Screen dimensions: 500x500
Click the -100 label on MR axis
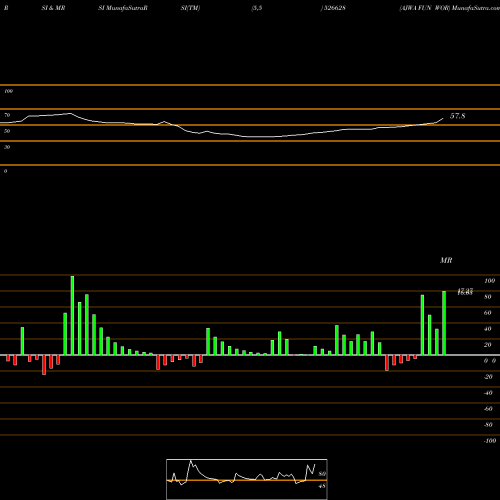click(x=489, y=441)
